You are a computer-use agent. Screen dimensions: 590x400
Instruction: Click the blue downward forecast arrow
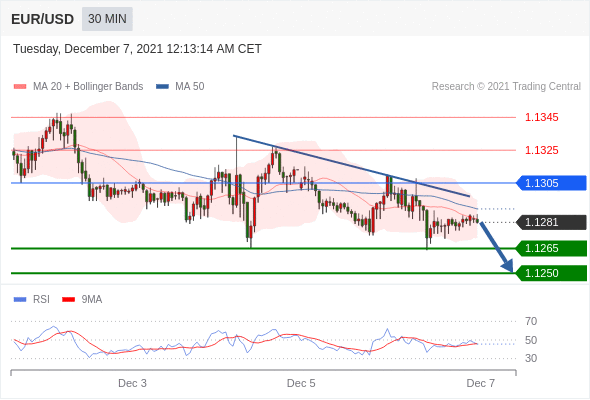coord(496,247)
